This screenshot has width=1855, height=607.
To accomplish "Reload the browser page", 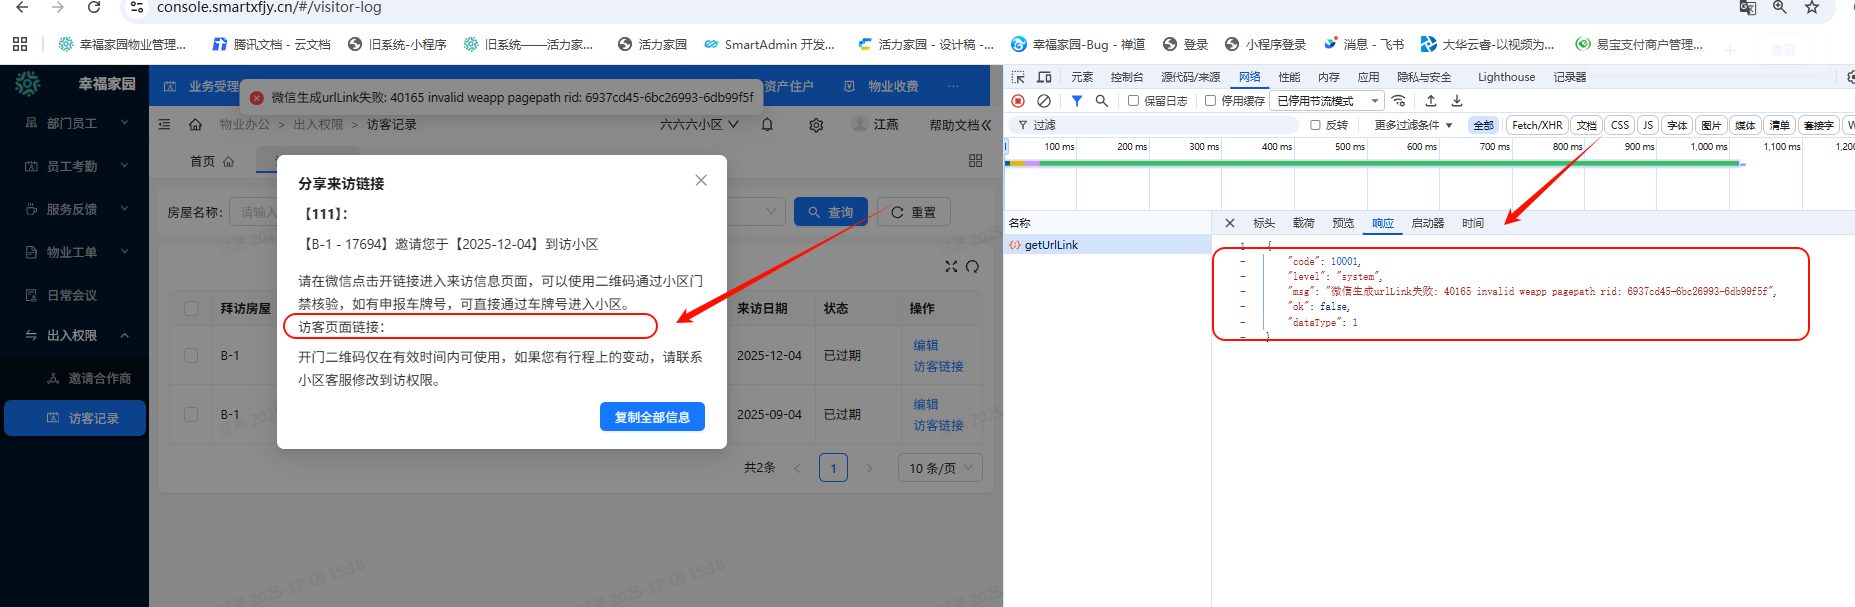I will pyautogui.click(x=94, y=7).
